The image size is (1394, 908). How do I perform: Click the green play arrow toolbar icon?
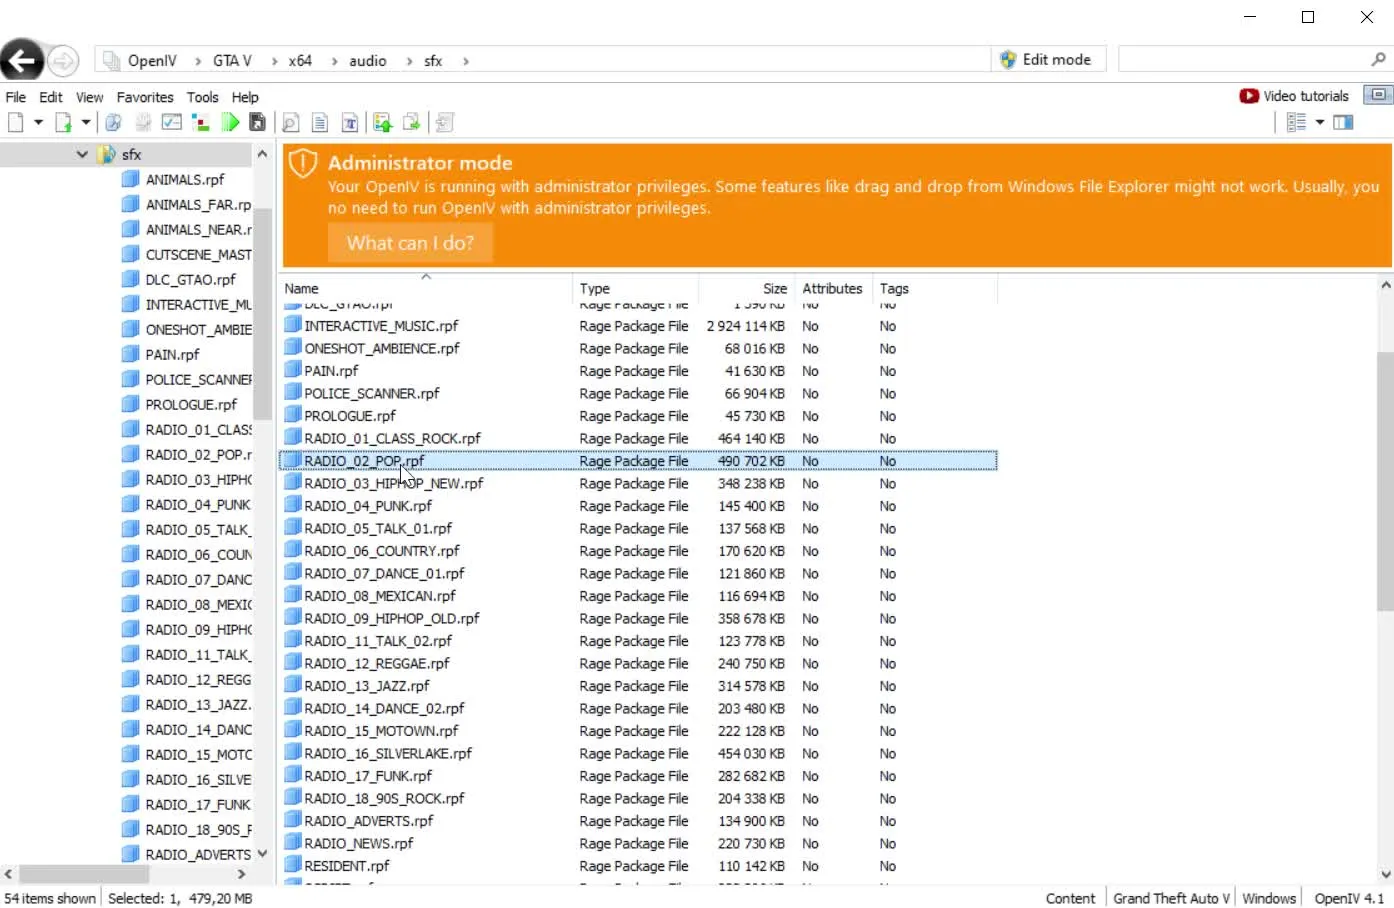coord(230,122)
